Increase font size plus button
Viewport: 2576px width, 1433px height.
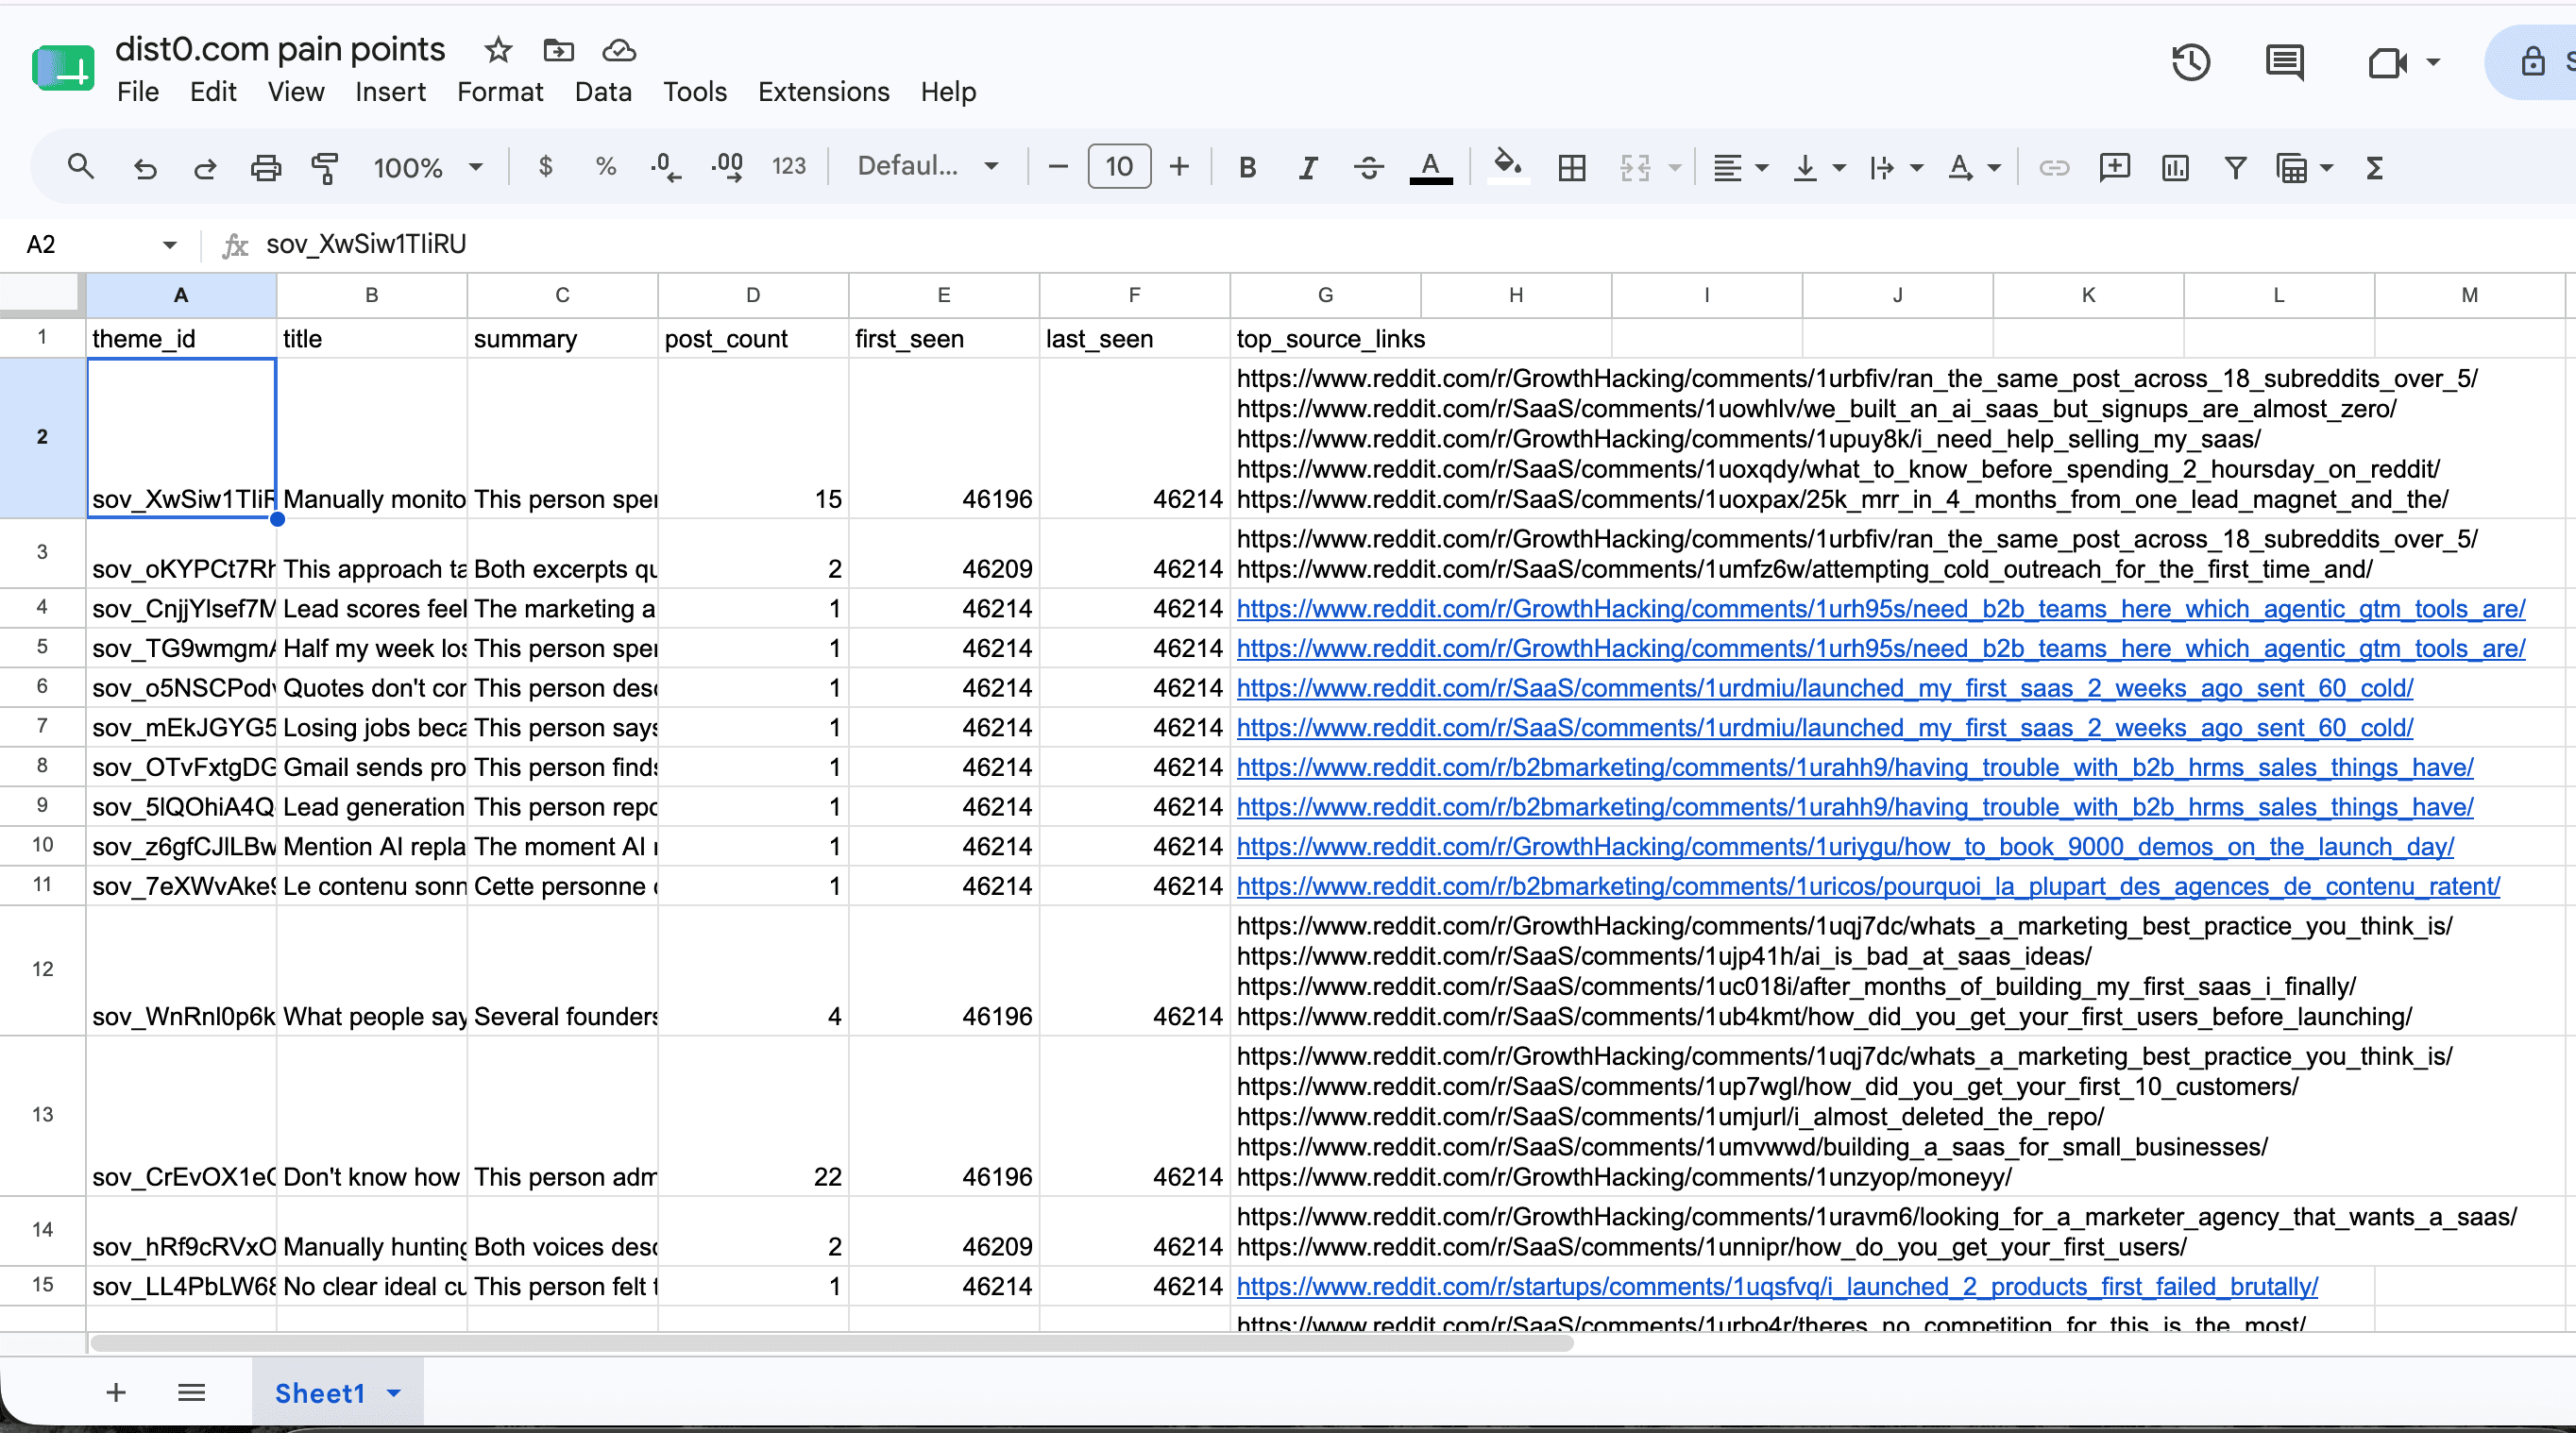[1179, 166]
